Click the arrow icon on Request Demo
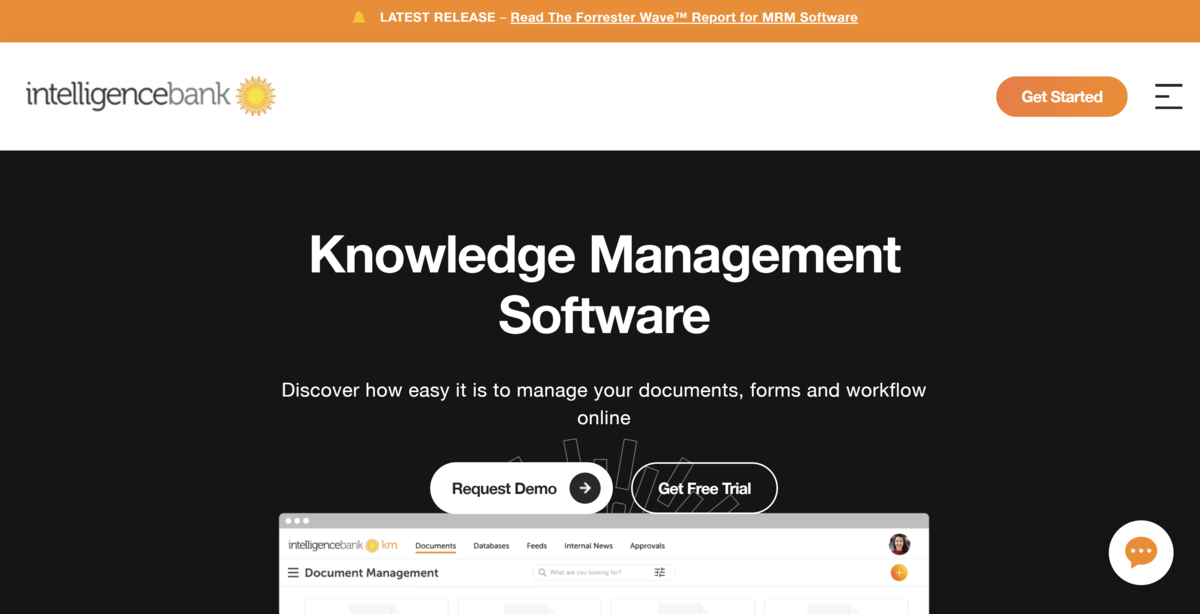Screen dimensions: 1200x614 pyautogui.click(x=585, y=488)
